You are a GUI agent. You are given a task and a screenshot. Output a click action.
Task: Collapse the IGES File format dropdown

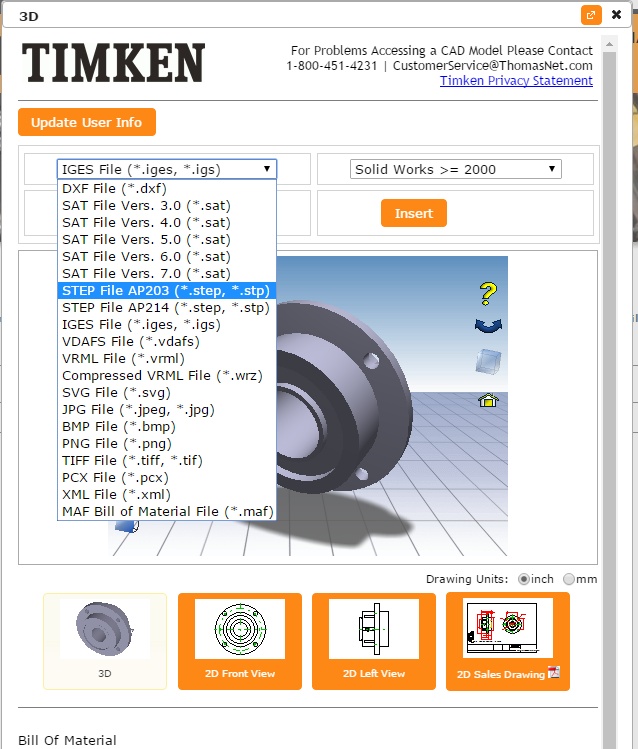pos(167,169)
